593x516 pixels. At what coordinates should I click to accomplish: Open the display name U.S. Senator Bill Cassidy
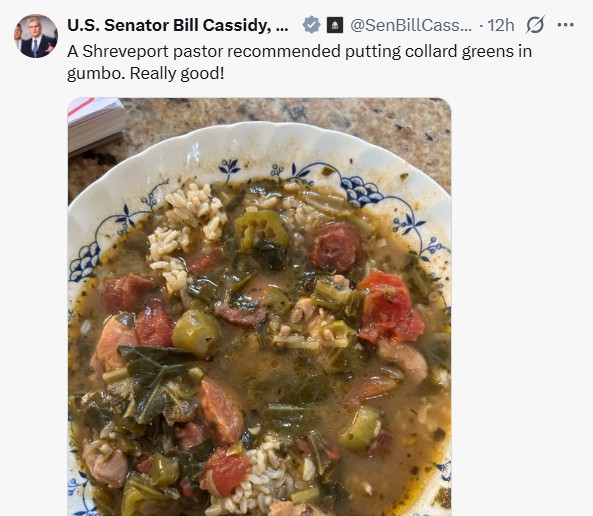(178, 25)
